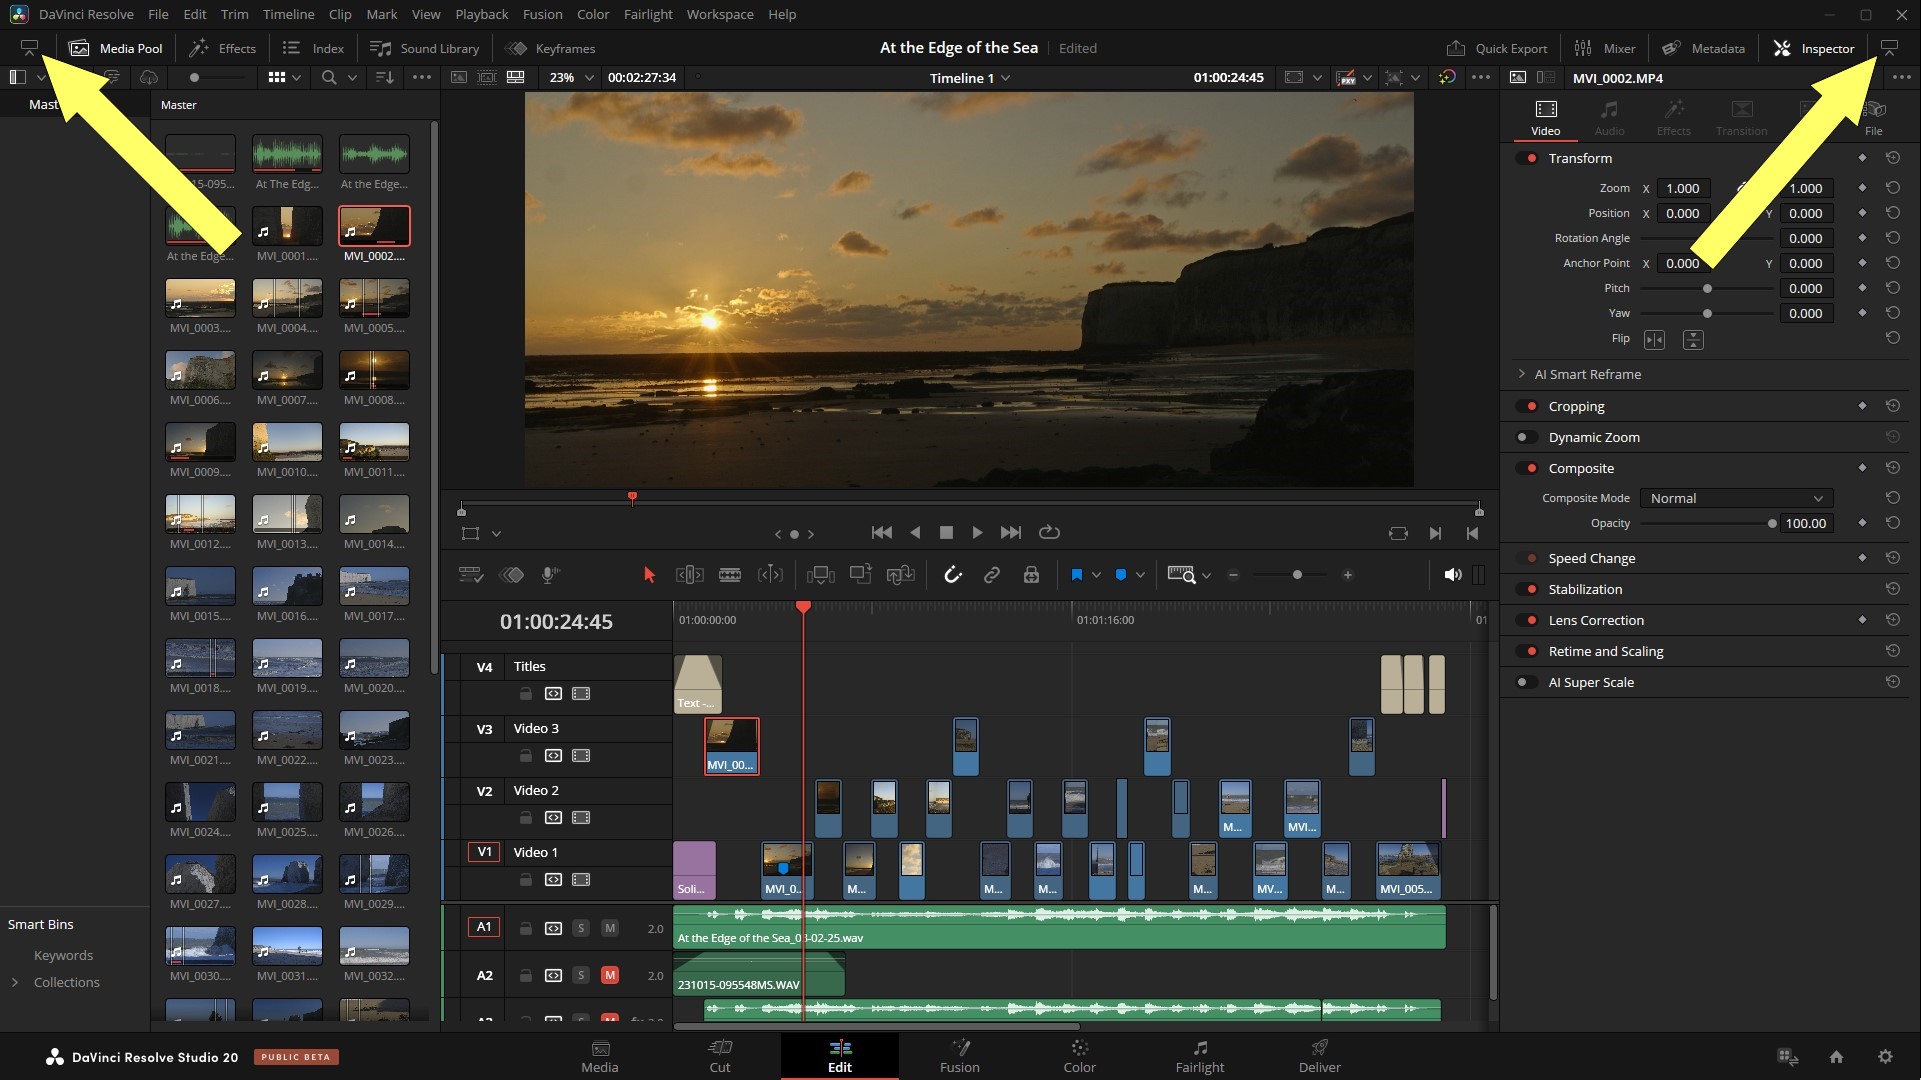
Task: Add a blue marker on timeline
Action: tap(1121, 575)
